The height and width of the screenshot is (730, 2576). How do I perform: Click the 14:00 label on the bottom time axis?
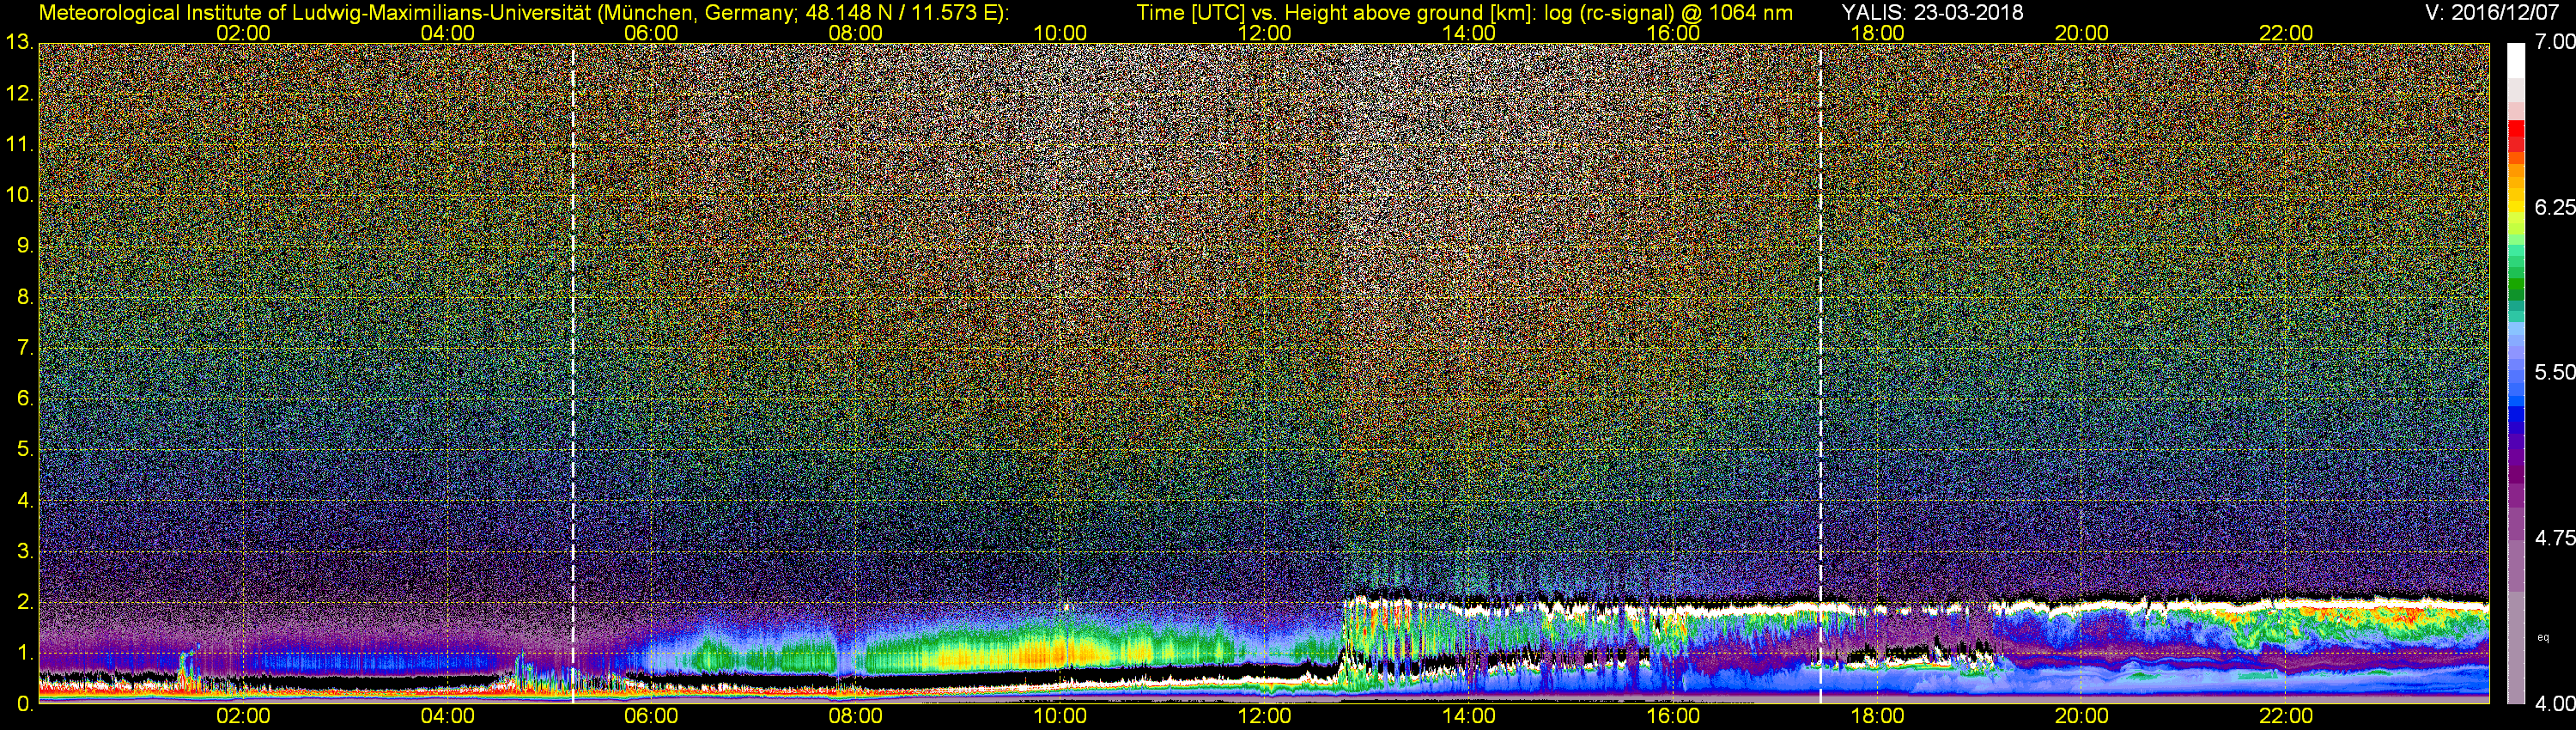pyautogui.click(x=1469, y=716)
